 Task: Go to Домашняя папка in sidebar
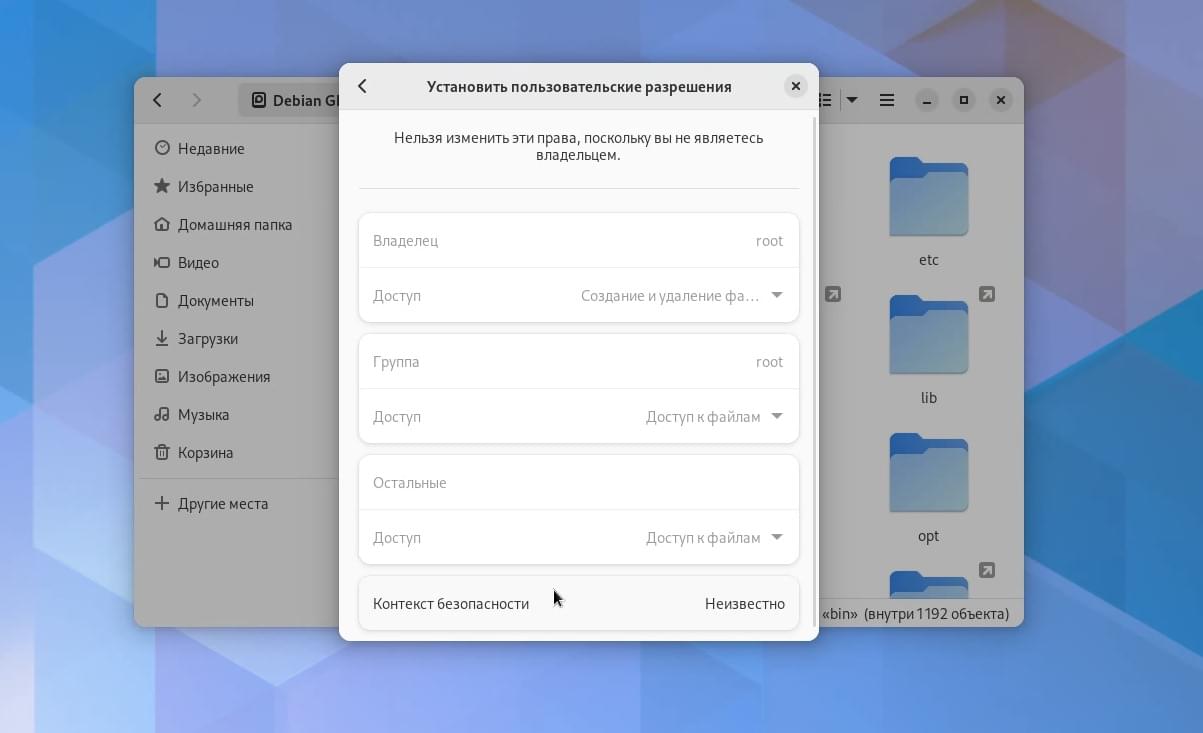pyautogui.click(x=237, y=225)
